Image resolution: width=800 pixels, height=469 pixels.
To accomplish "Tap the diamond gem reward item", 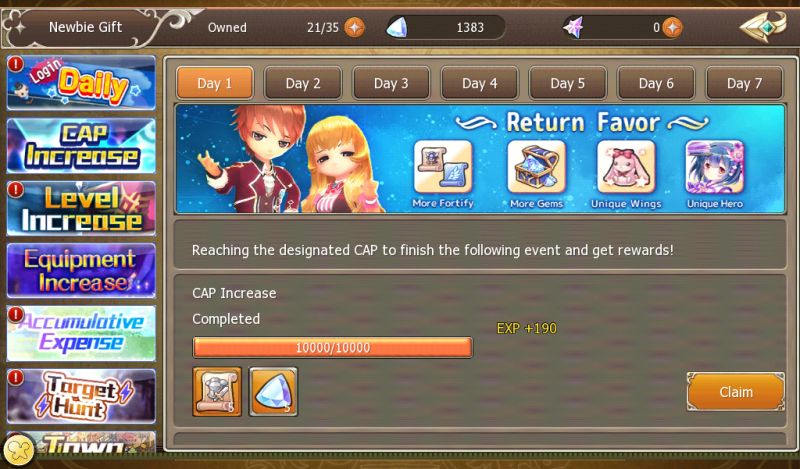I will [x=273, y=391].
